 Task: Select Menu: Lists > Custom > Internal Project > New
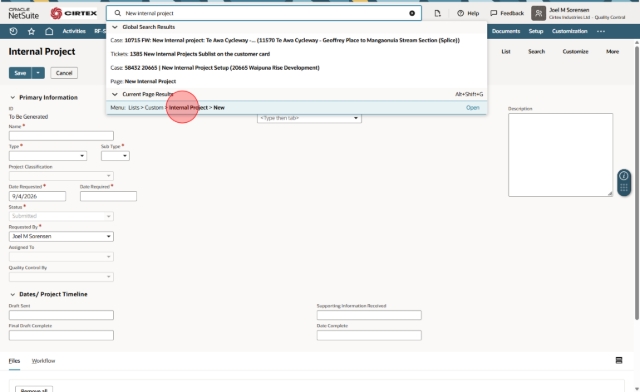pyautogui.click(x=296, y=107)
